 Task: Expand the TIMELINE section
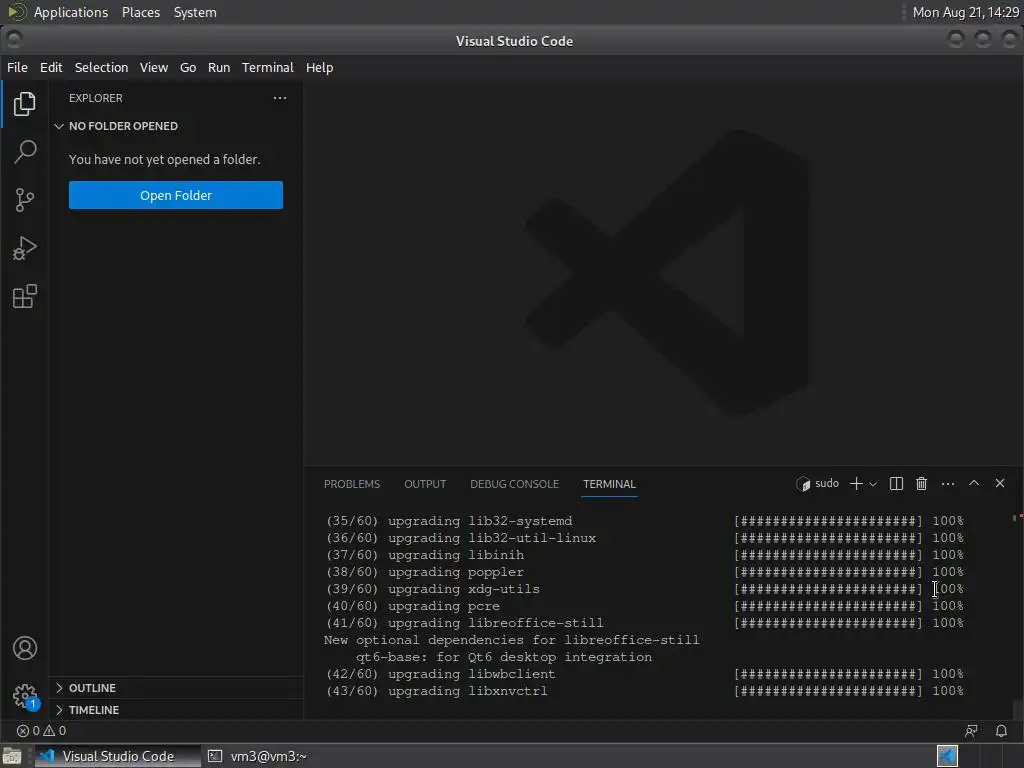tap(176, 710)
